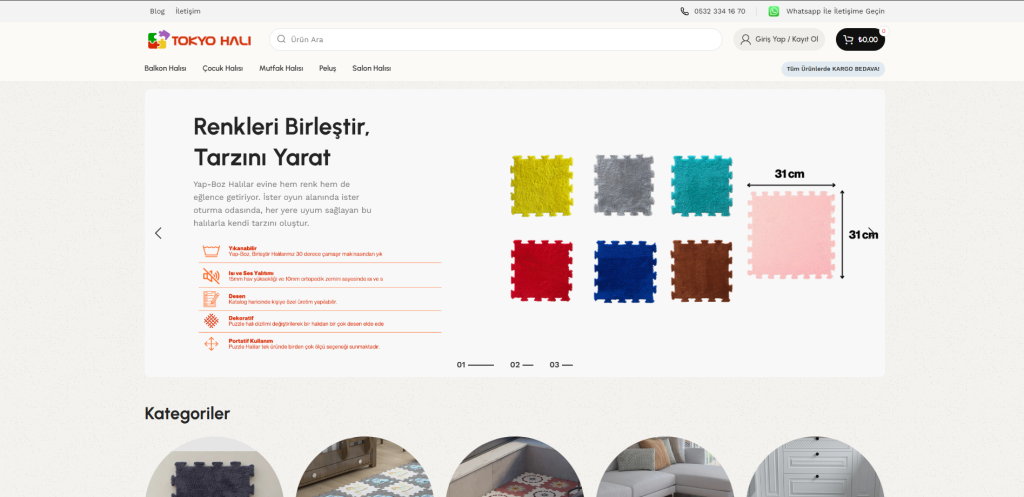Screen dimensions: 1024x497
Task: Select Mutfak Halısı in navigation
Action: point(281,68)
